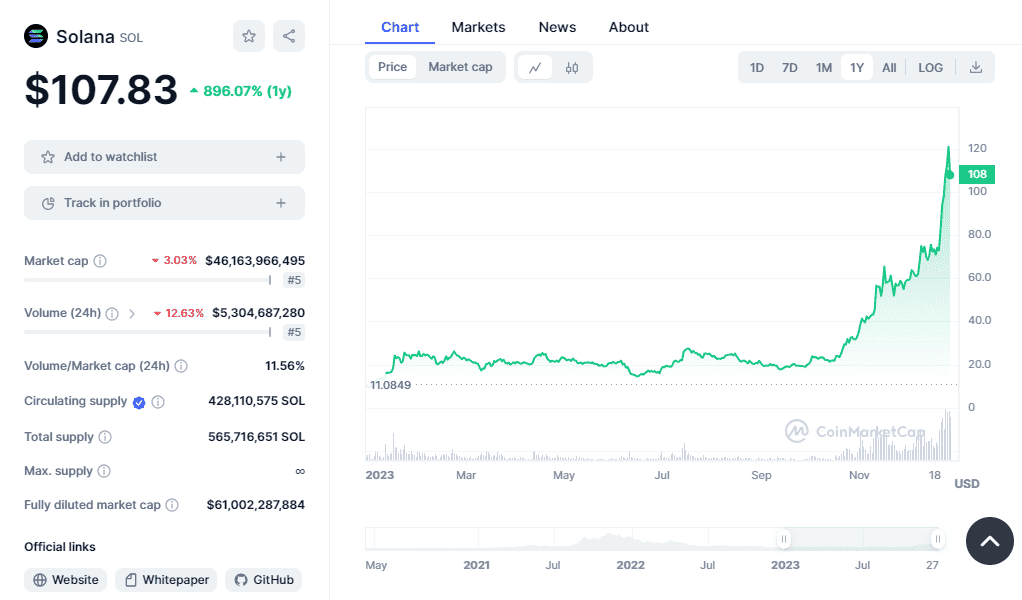Viewport: 1022px width, 600px height.
Task: Click the plus icon on Add to watchlist
Action: click(281, 157)
